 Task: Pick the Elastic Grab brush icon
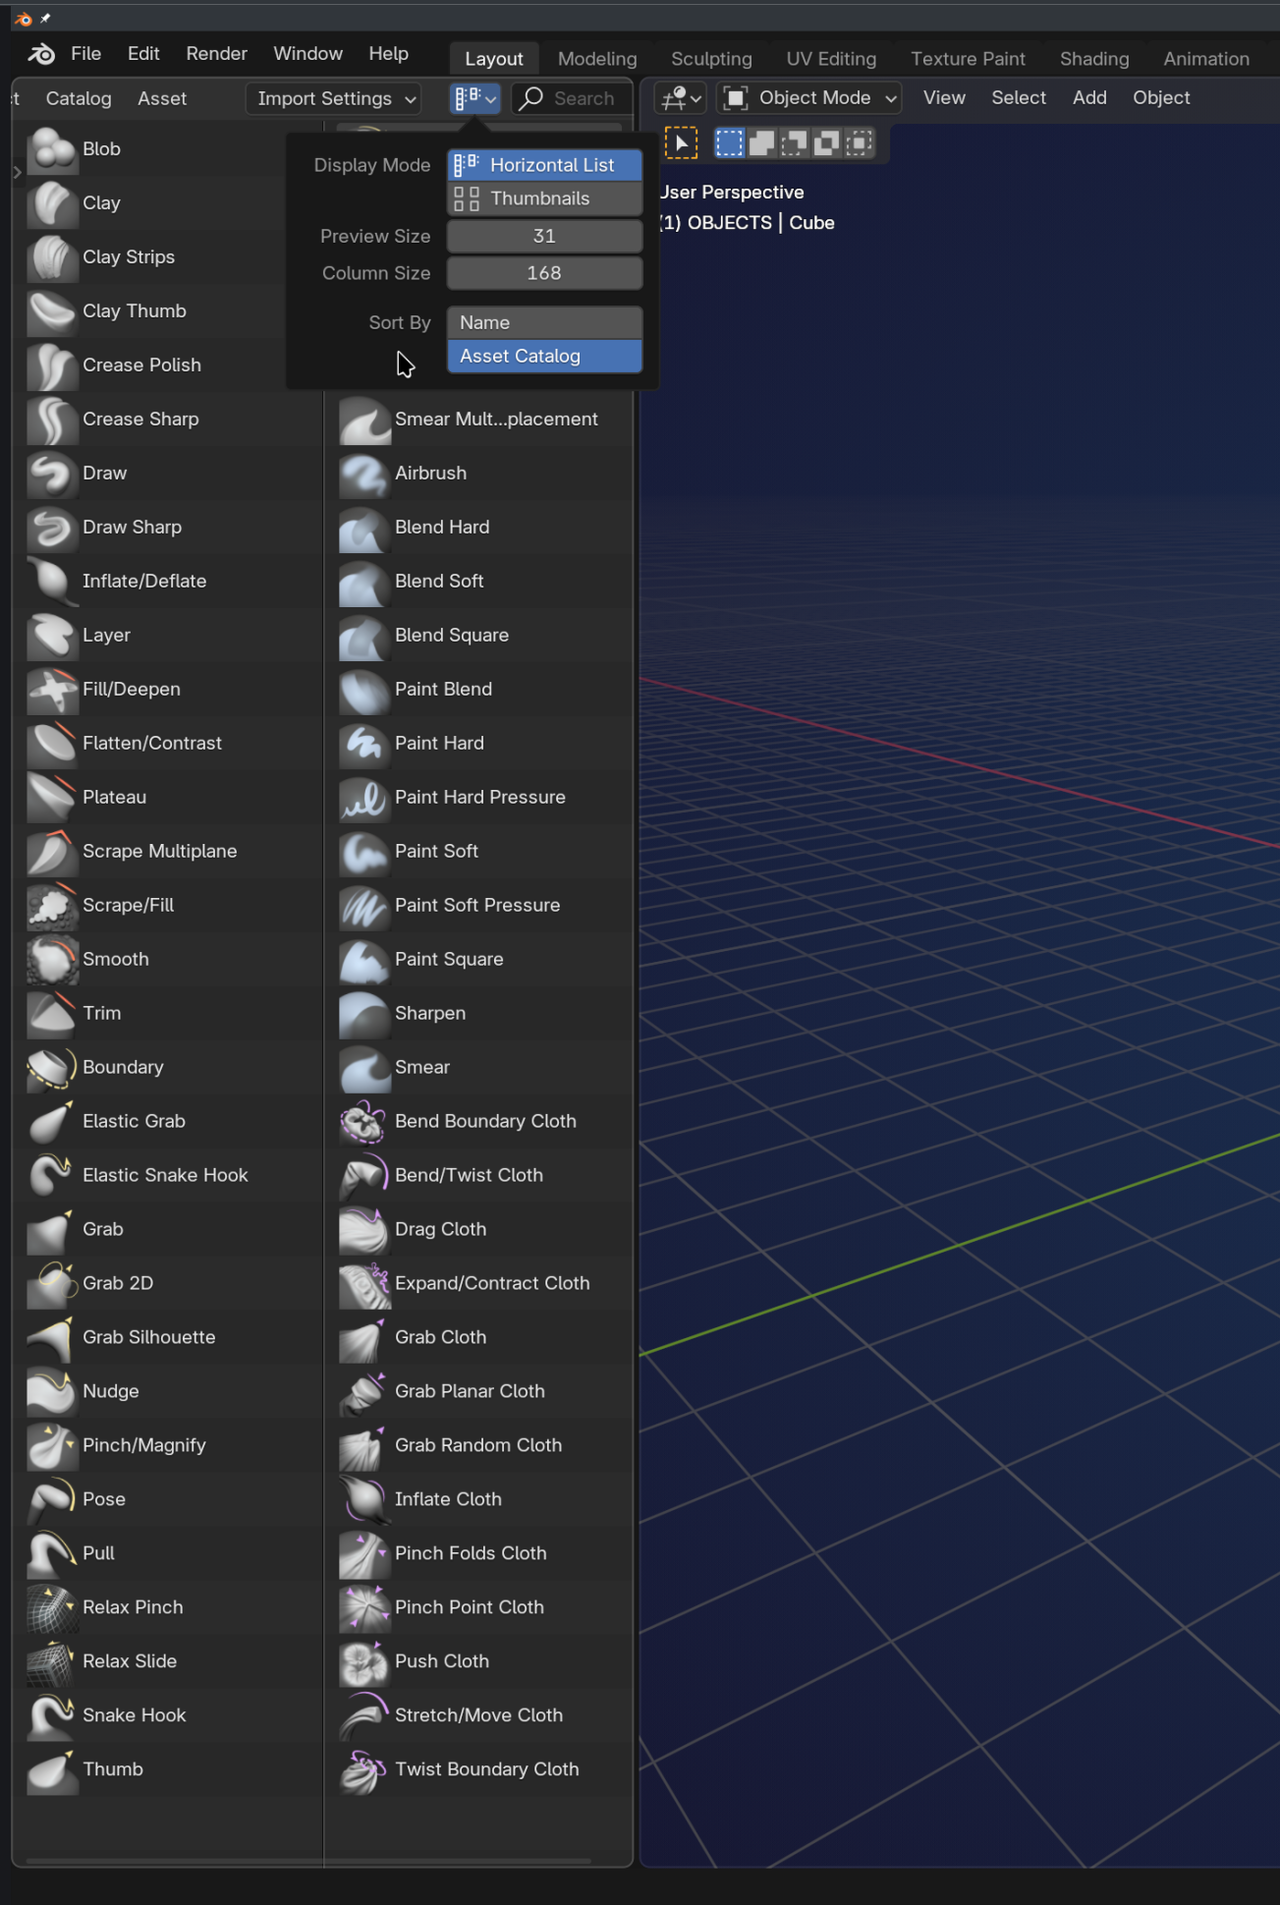tap(51, 1121)
